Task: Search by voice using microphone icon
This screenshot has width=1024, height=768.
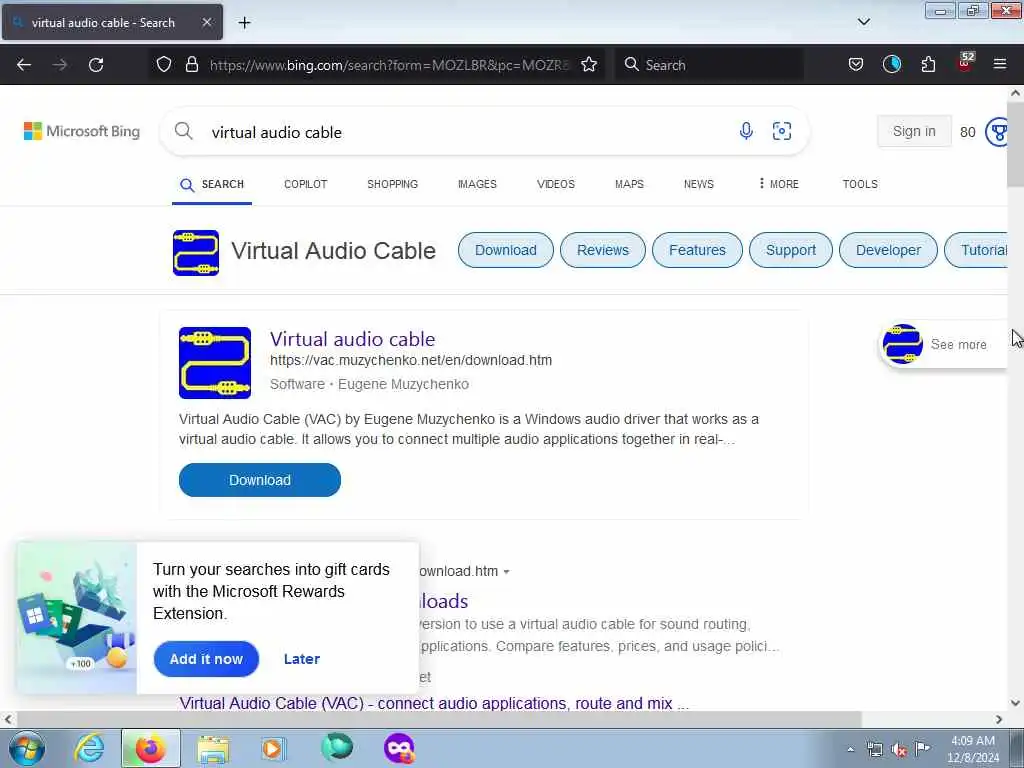Action: [x=746, y=131]
